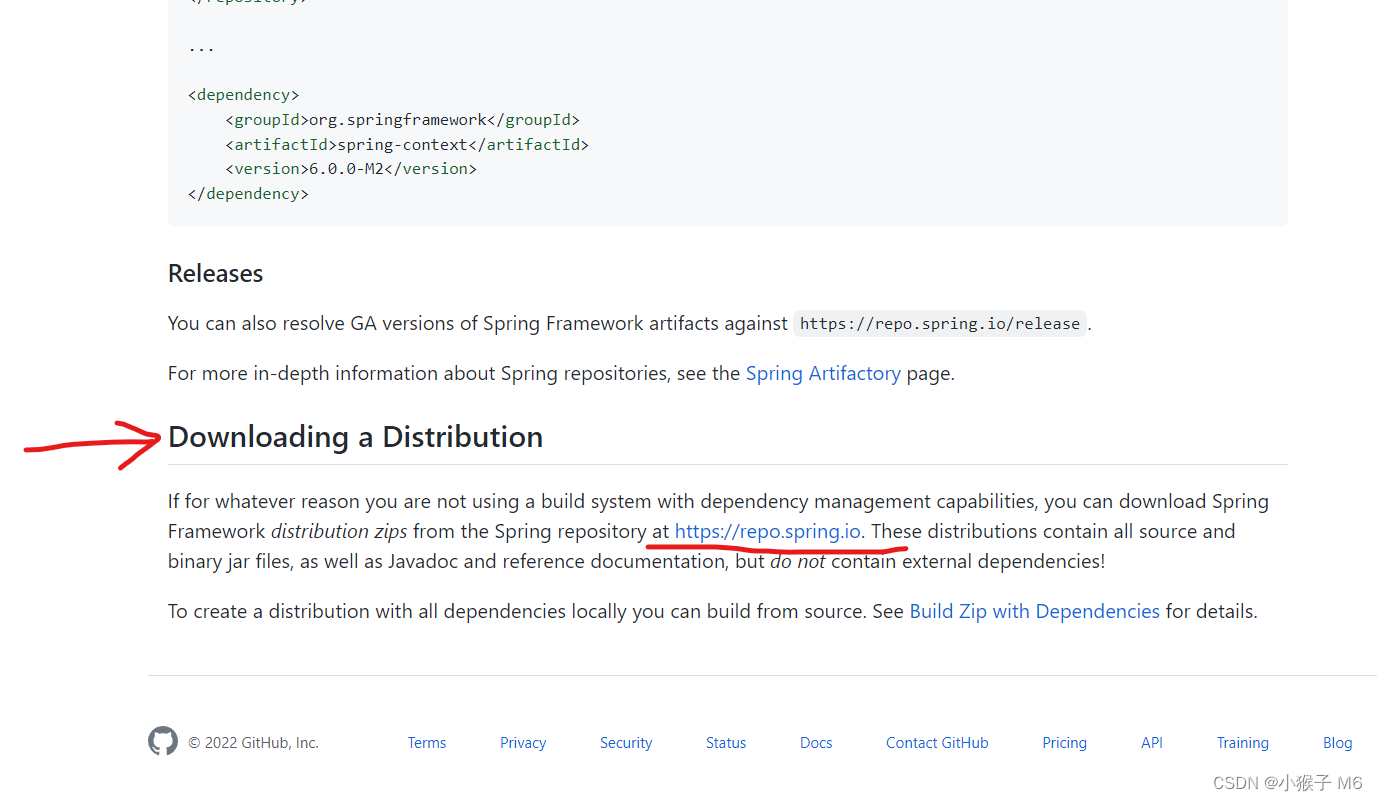Click the https://repo.spring.io/release inline code
Screen dimensions: 1377x801
(940, 324)
